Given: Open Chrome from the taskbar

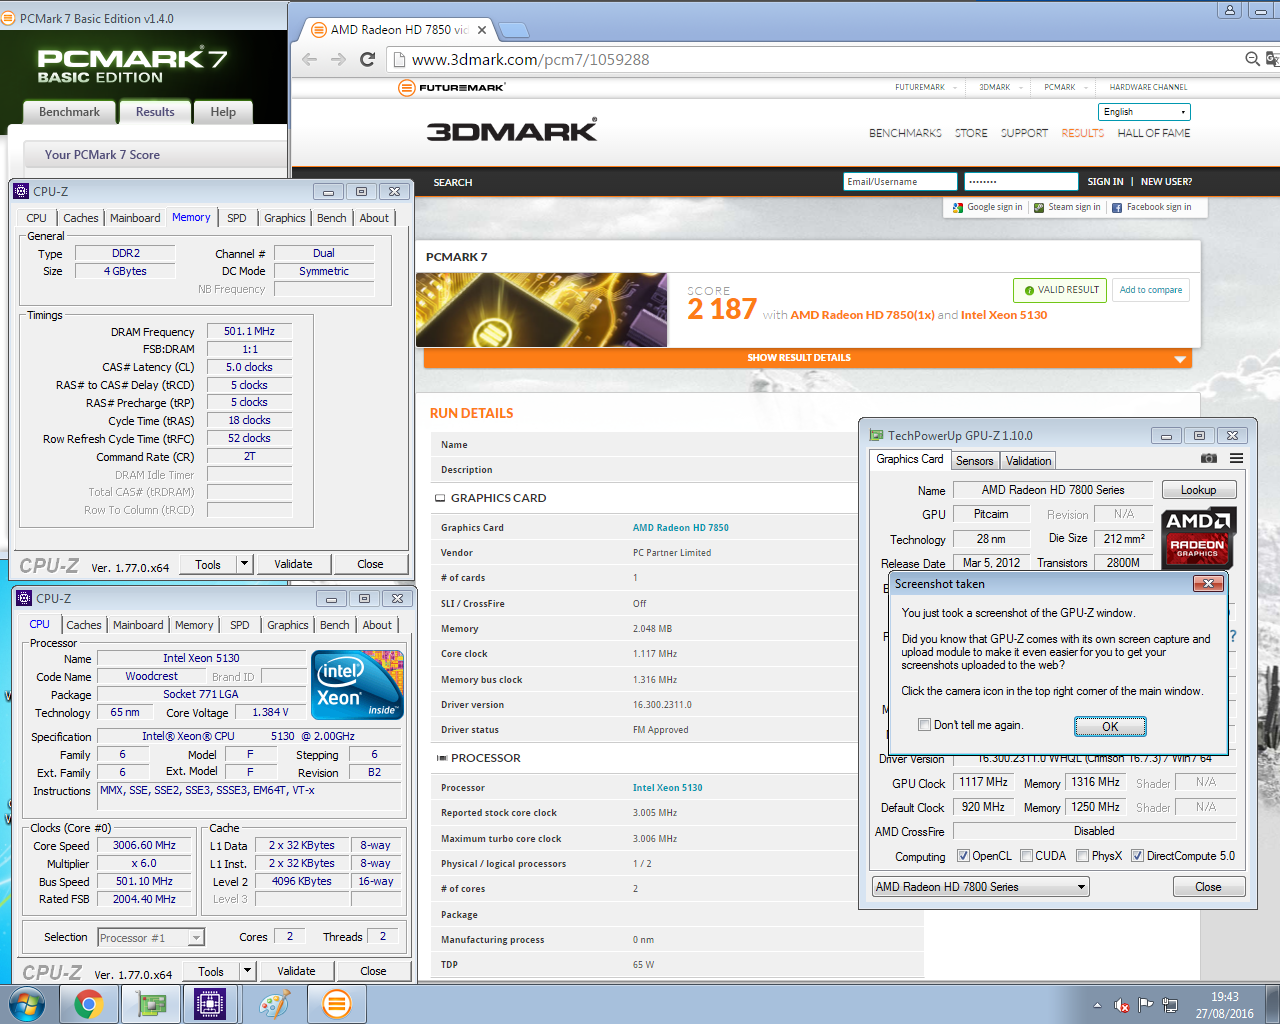Looking at the screenshot, I should [88, 1004].
